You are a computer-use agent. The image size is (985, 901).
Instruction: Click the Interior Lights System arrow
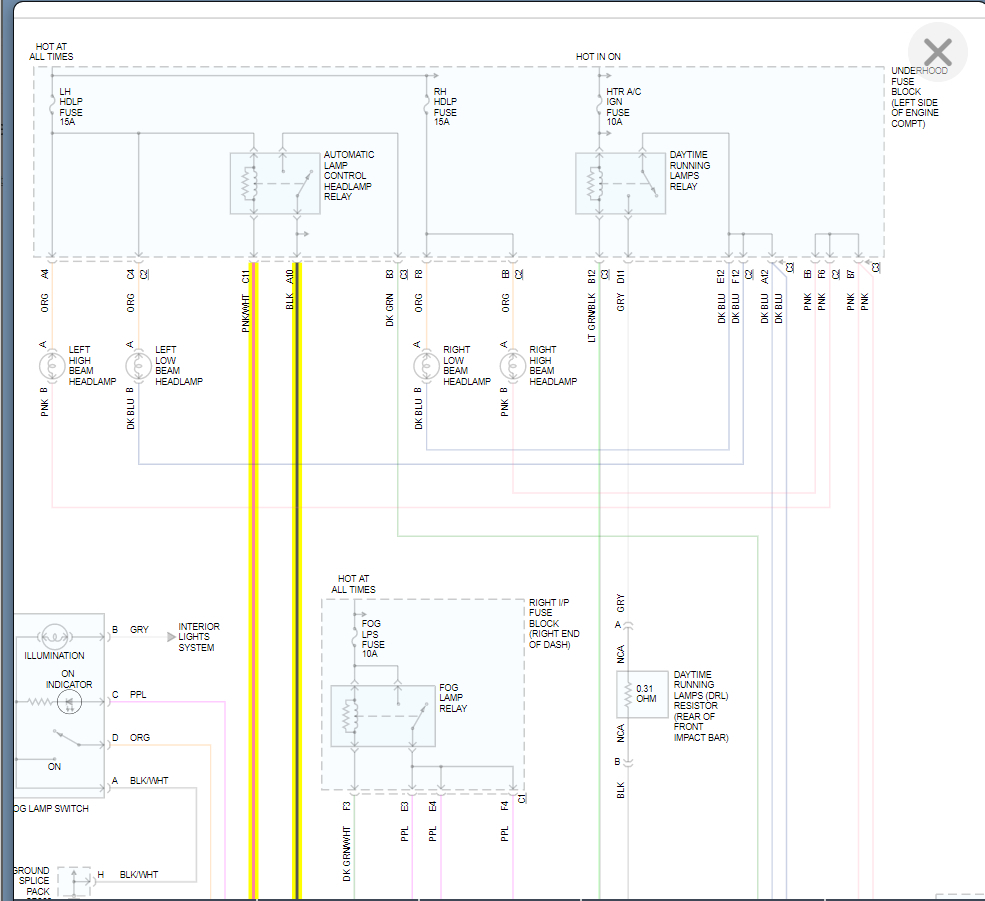(171, 636)
